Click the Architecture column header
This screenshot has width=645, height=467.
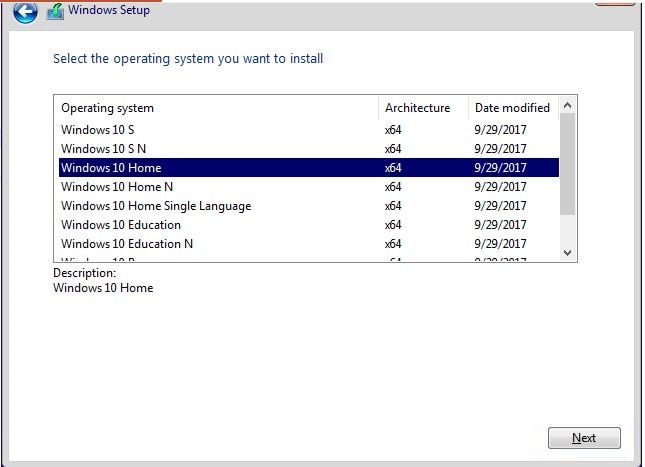(423, 108)
